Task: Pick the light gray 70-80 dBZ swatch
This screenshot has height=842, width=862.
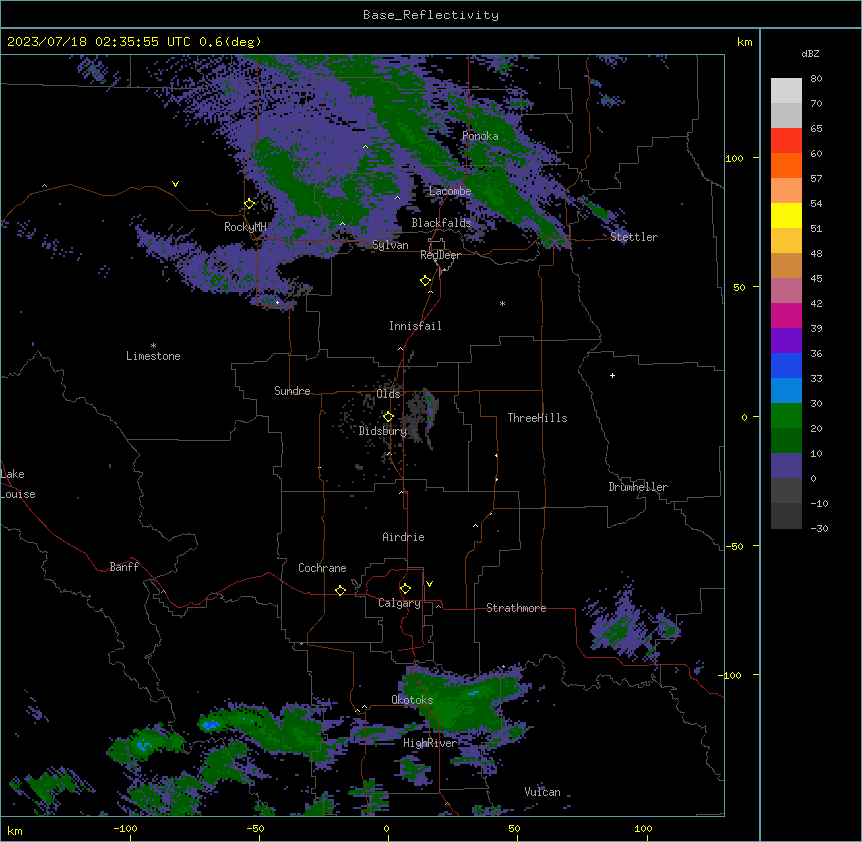Action: tap(786, 91)
